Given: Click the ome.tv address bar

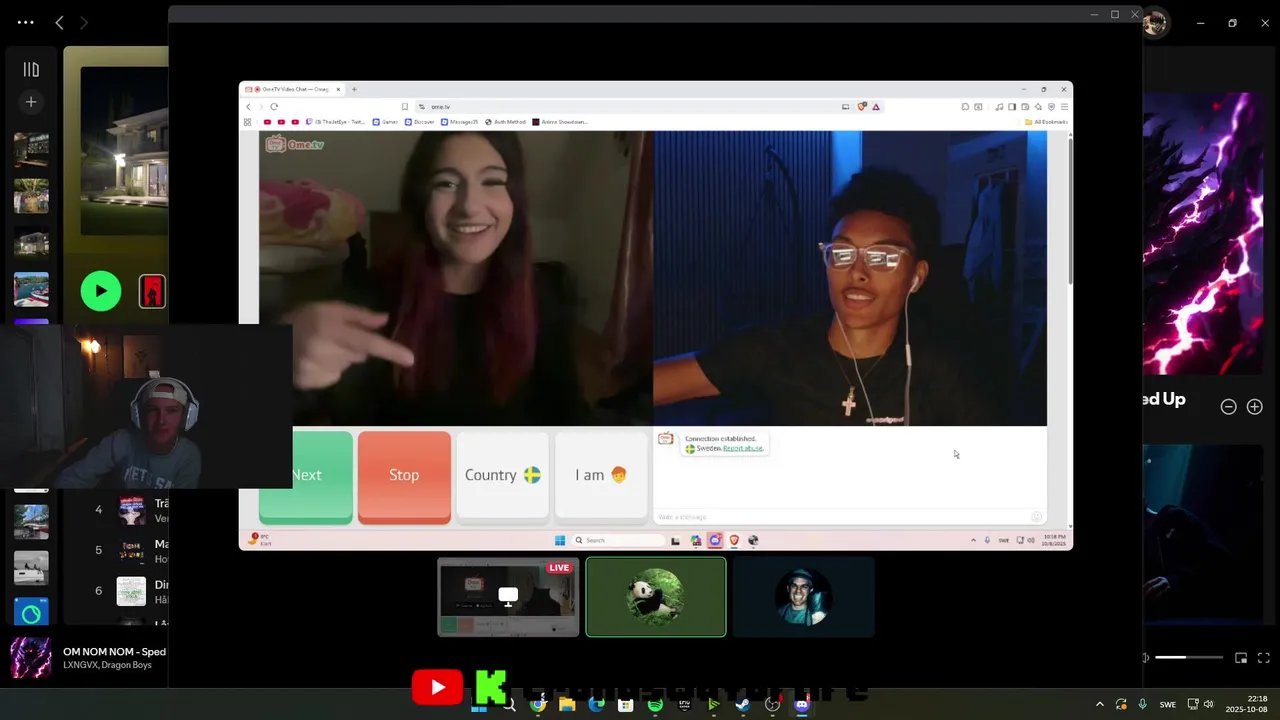Looking at the screenshot, I should pos(630,107).
